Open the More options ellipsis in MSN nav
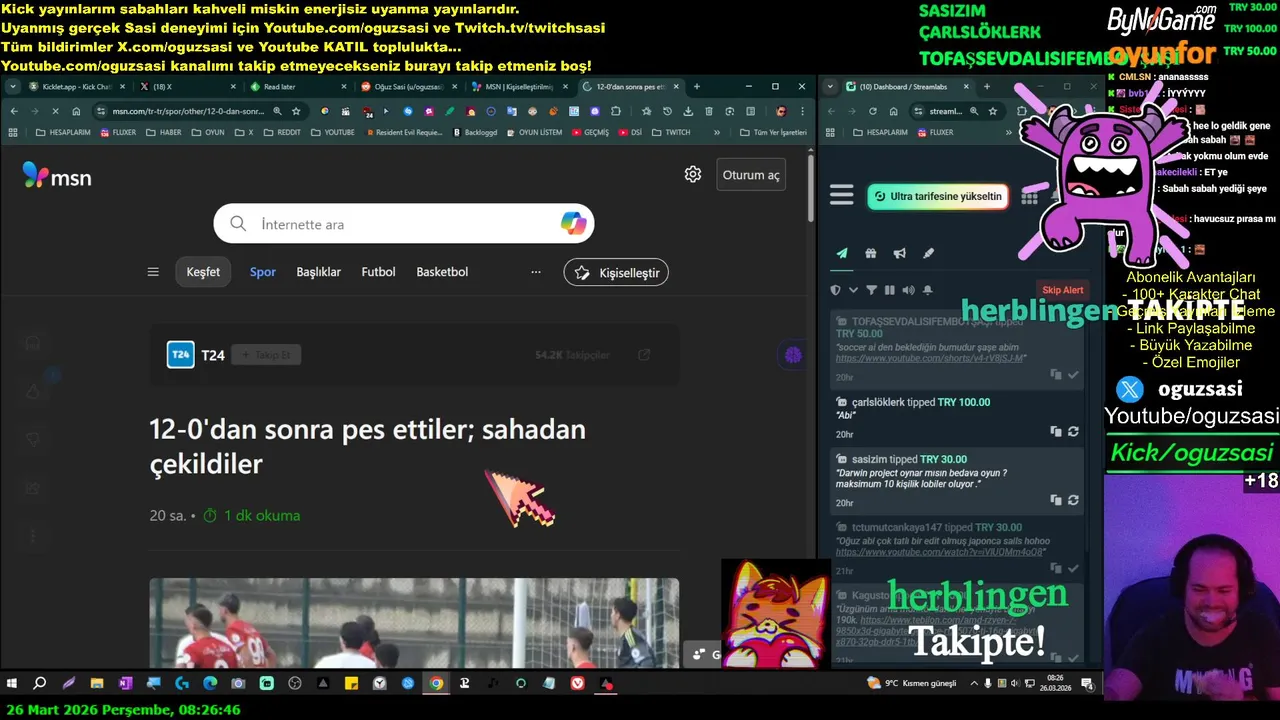 [536, 272]
